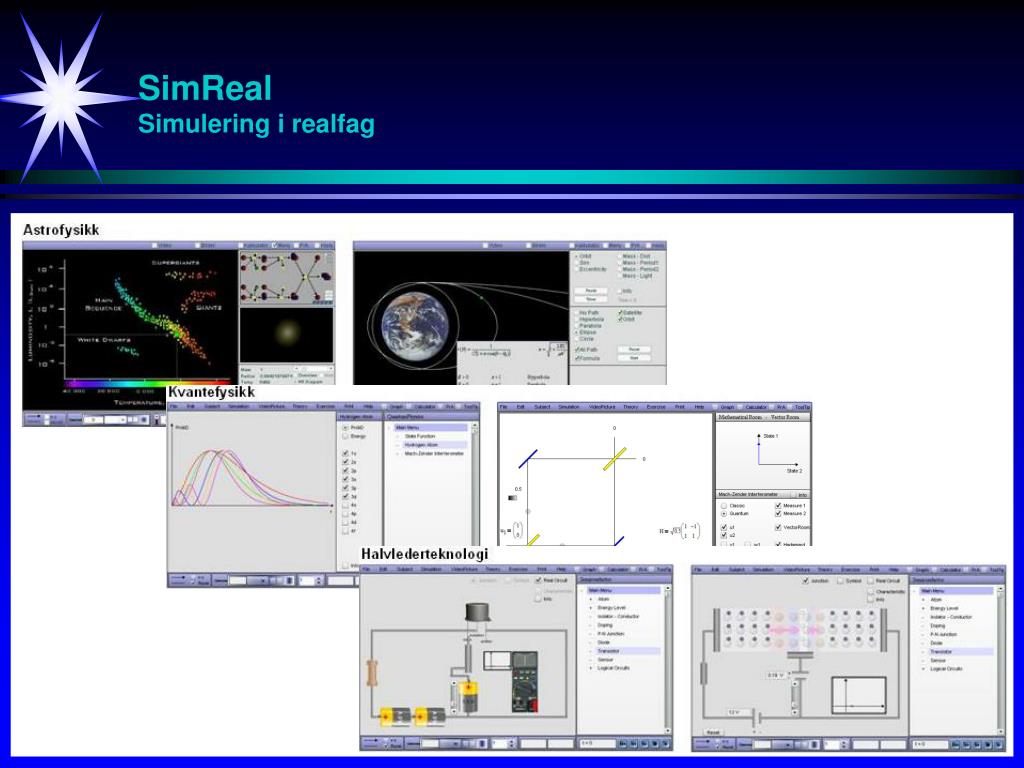Collapse the Main Menu node in the hydrogen atom window

pos(391,428)
